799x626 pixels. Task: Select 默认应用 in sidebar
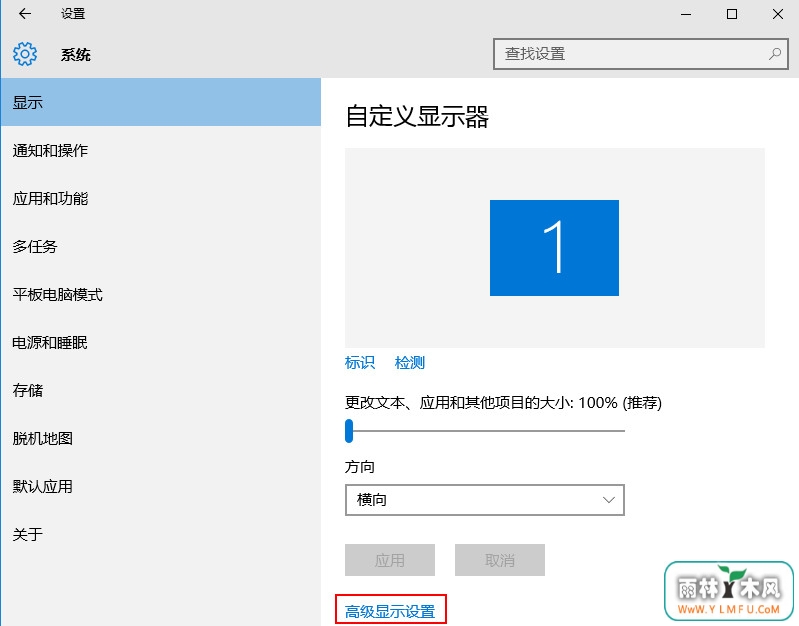(161, 486)
